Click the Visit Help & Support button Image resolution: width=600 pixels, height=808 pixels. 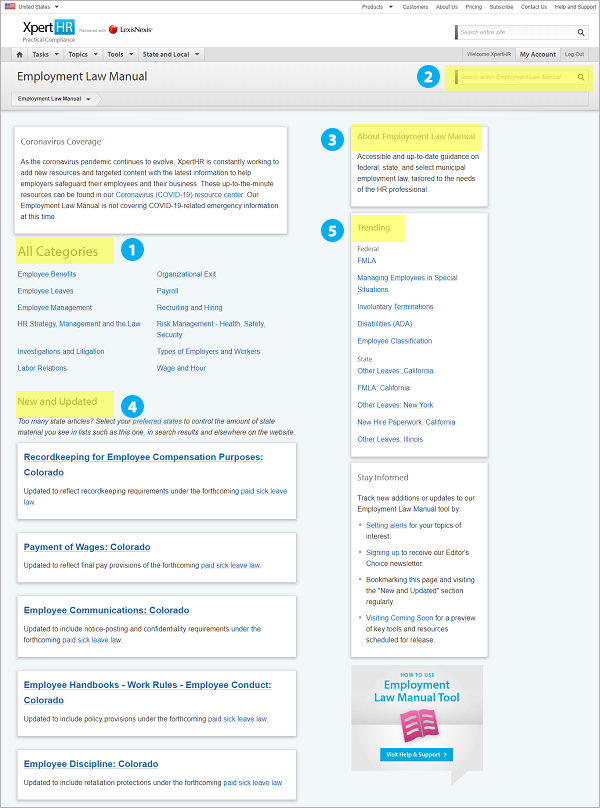(416, 754)
